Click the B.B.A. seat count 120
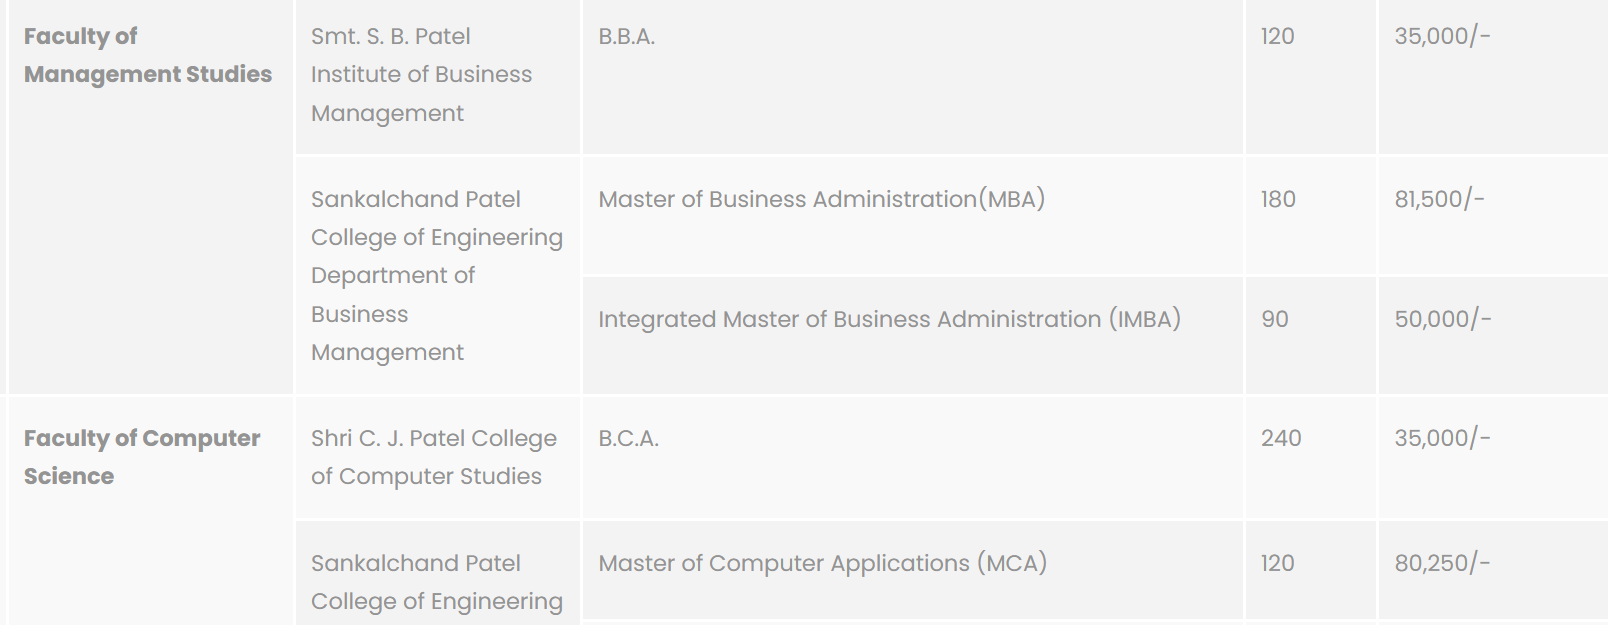Viewport: 1608px width, 625px height. (x=1277, y=37)
